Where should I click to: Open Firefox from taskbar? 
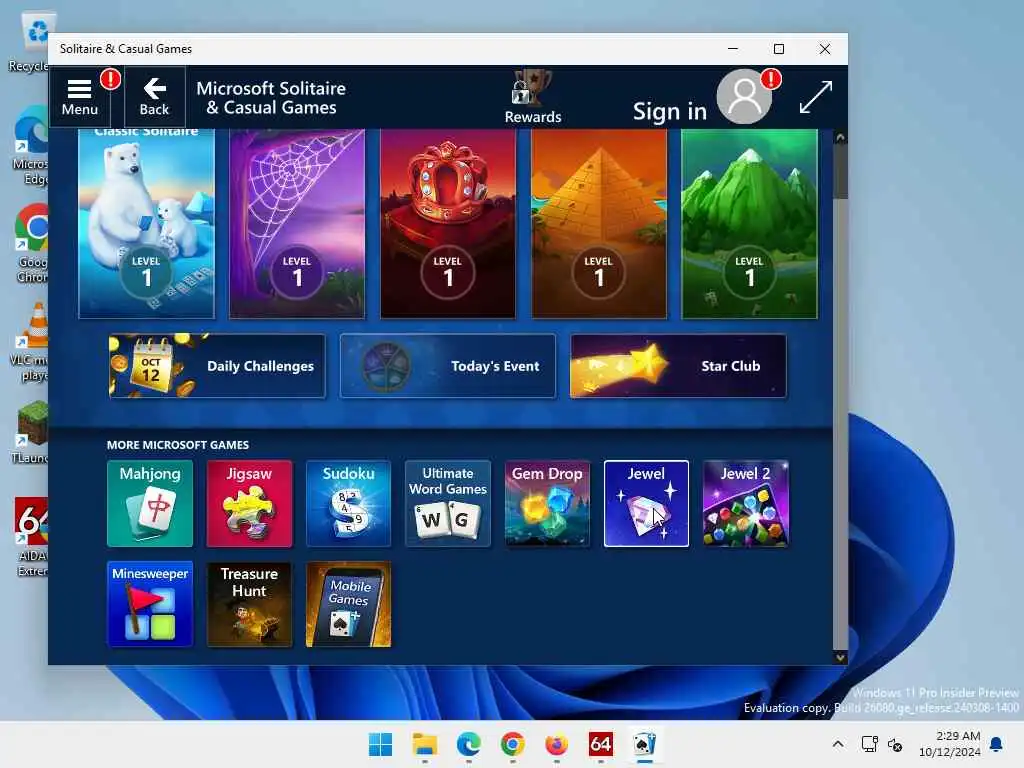click(556, 744)
